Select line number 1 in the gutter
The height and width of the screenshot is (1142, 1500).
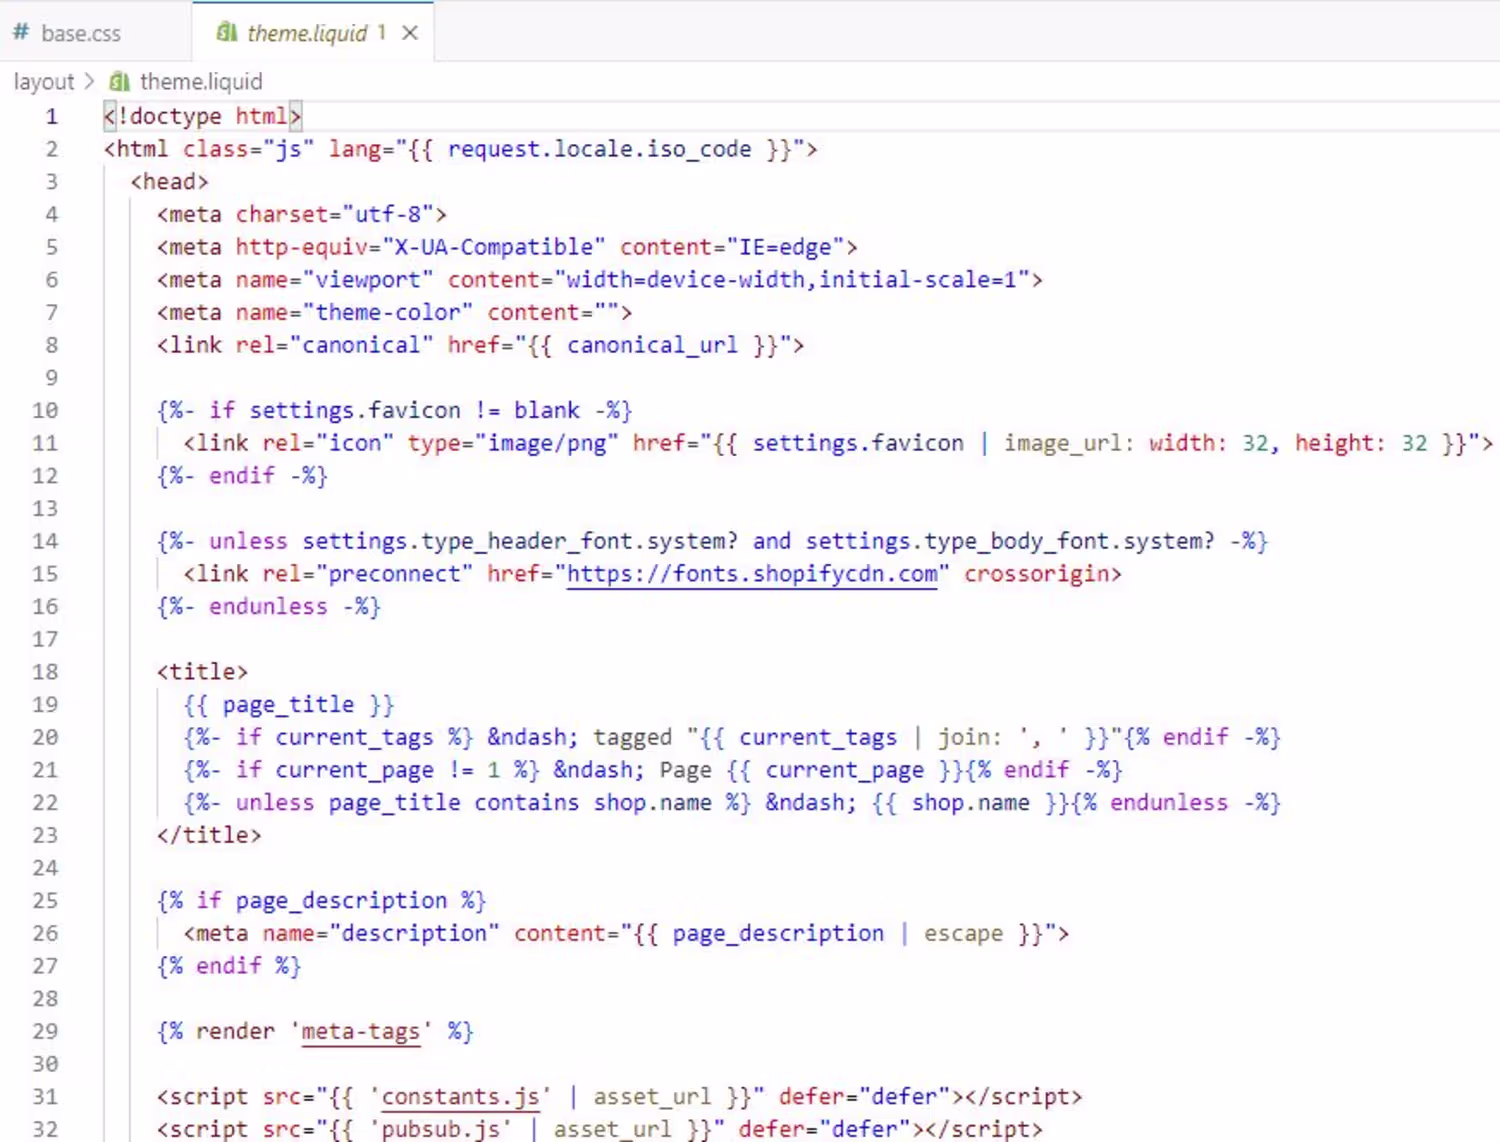51,116
